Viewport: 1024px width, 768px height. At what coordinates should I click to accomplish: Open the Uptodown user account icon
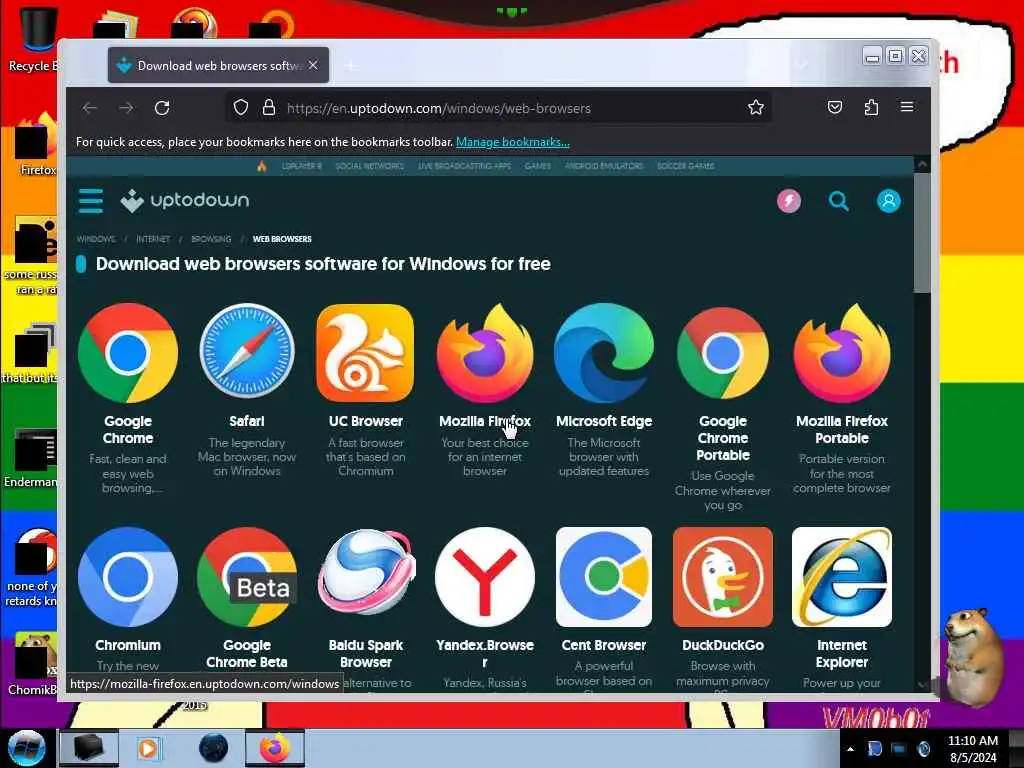click(889, 201)
